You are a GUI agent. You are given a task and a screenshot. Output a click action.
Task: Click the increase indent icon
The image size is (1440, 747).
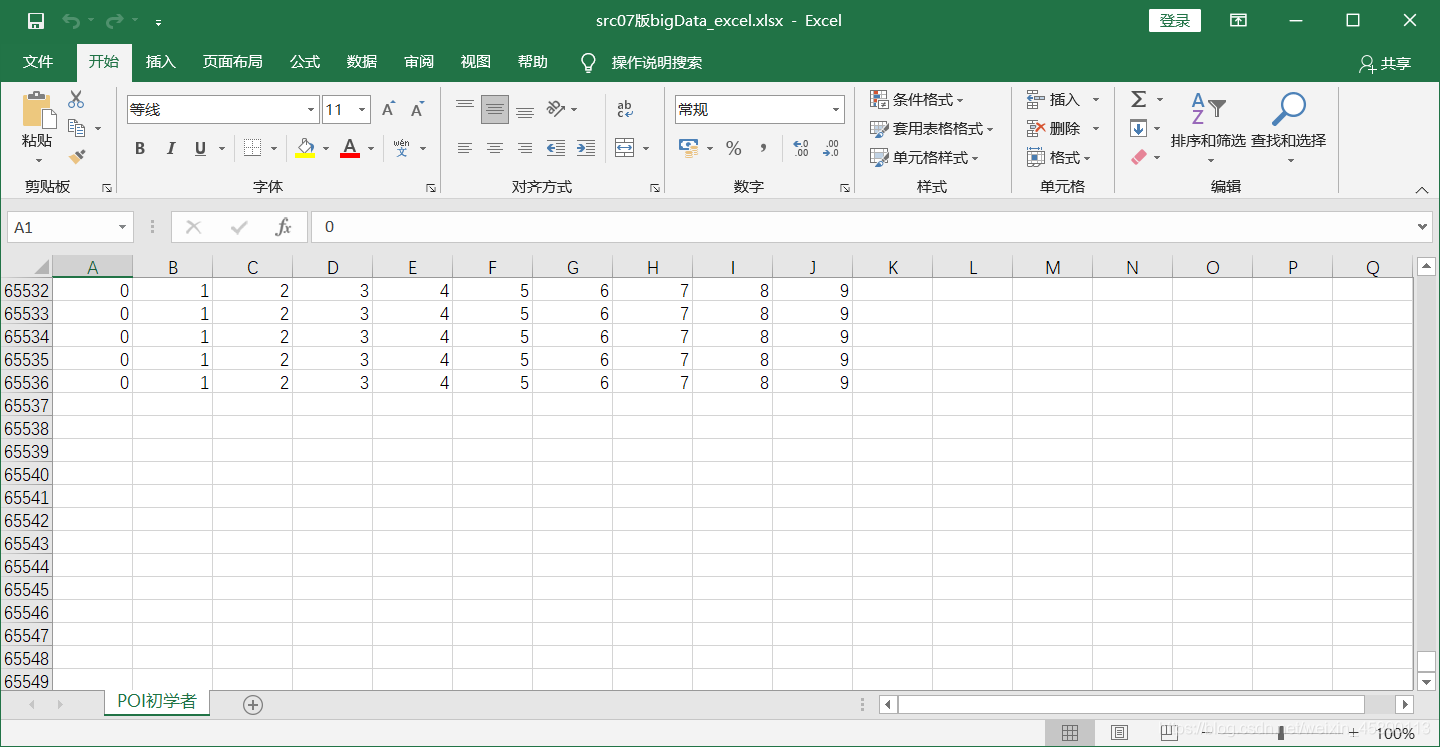tap(586, 148)
